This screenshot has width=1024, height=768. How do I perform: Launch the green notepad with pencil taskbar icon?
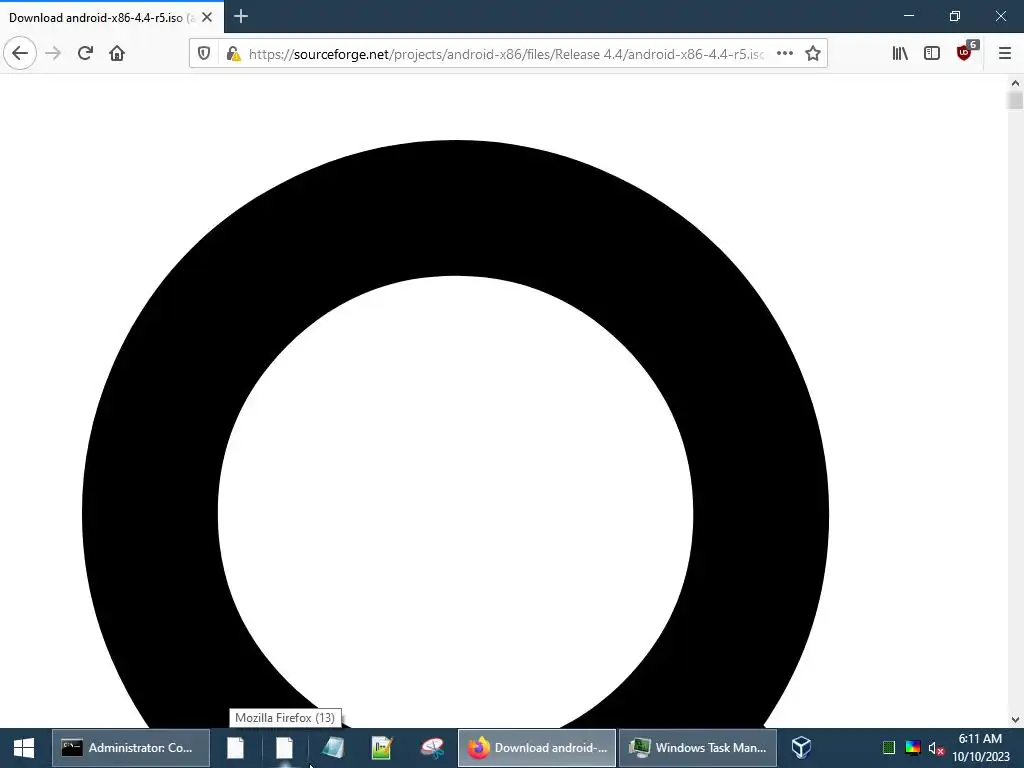tap(382, 748)
